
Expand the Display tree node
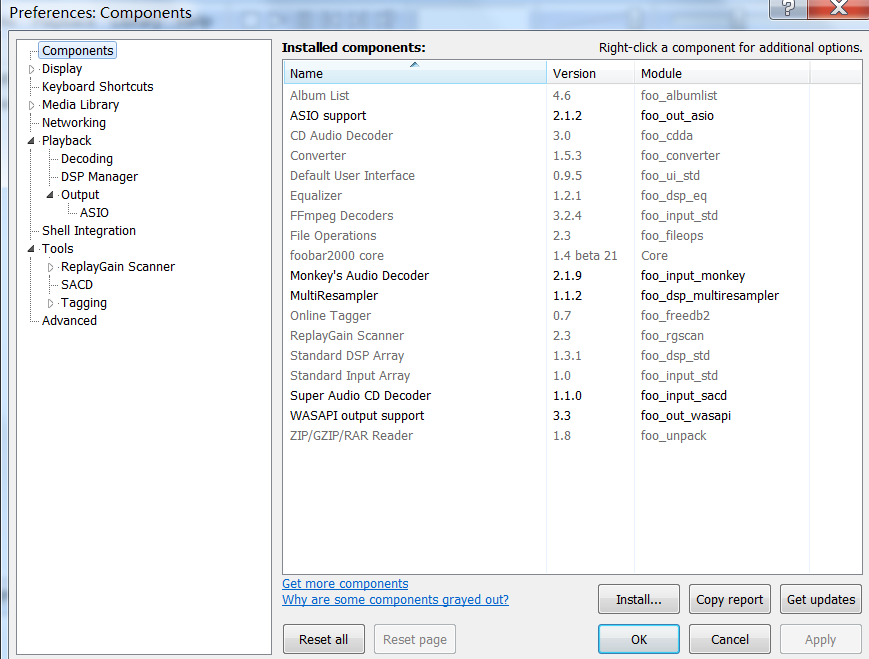point(32,69)
